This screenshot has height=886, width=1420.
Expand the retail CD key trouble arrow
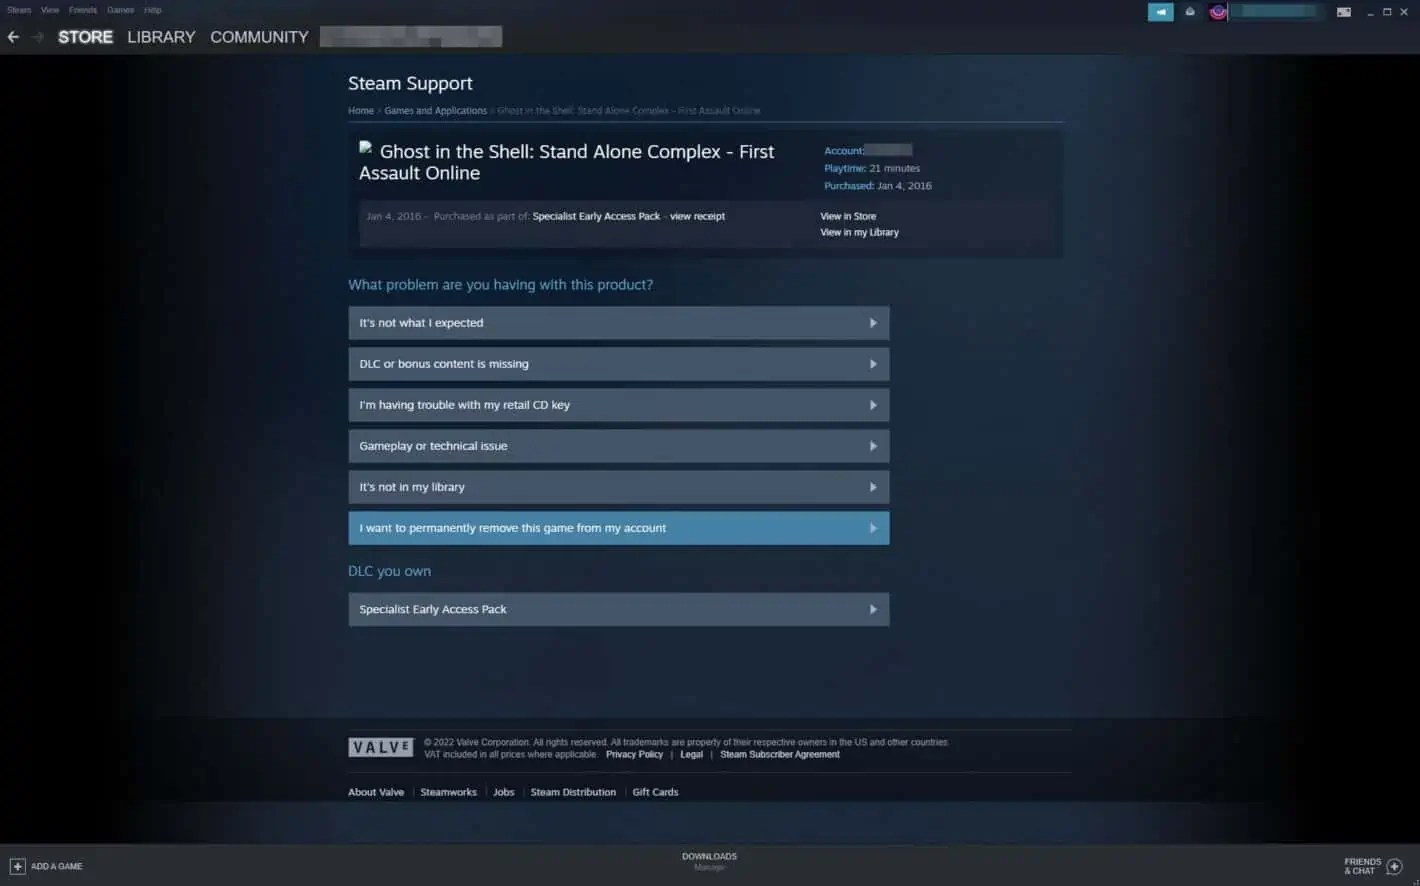pyautogui.click(x=873, y=405)
